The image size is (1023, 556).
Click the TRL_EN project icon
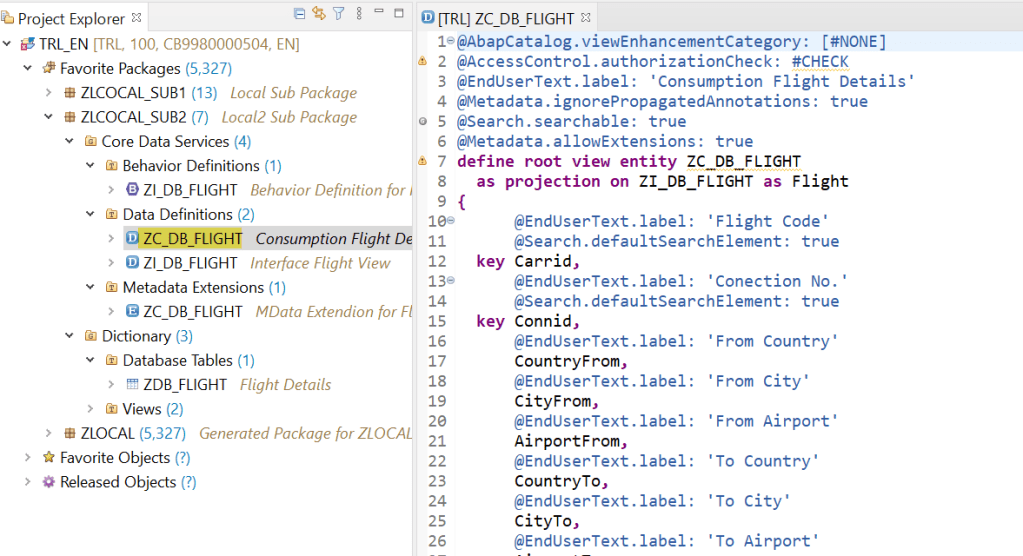point(27,44)
